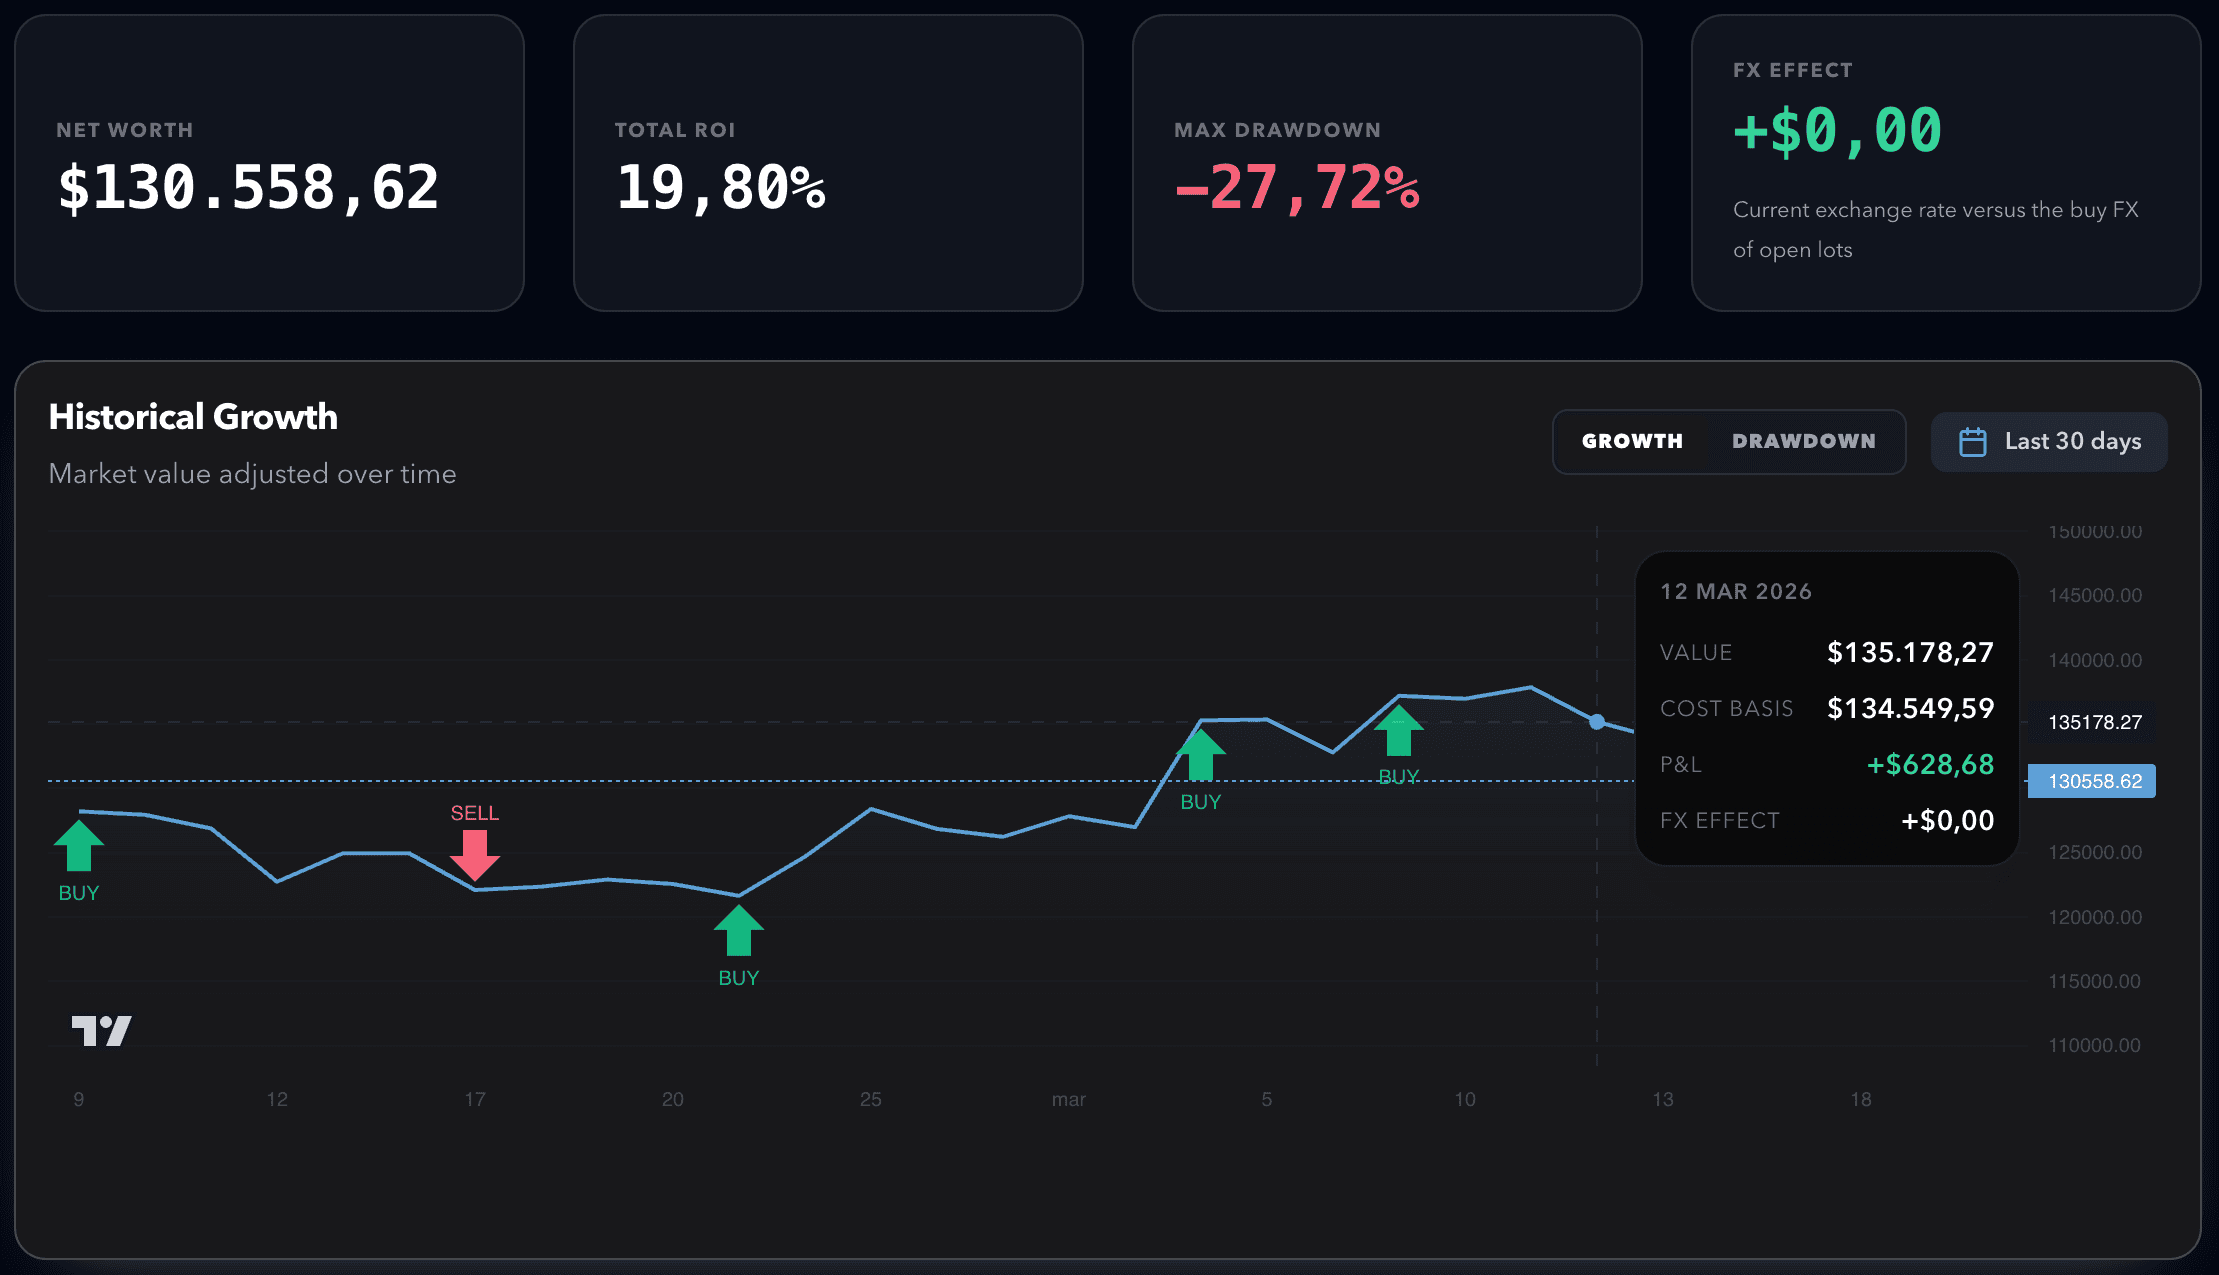Screen dimensions: 2219x1275
Task: Click the first BUY arrow near day 9
Action: 79,846
